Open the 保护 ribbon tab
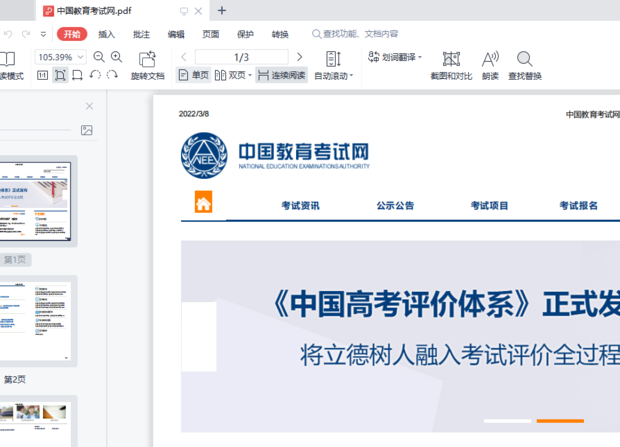 [245, 34]
